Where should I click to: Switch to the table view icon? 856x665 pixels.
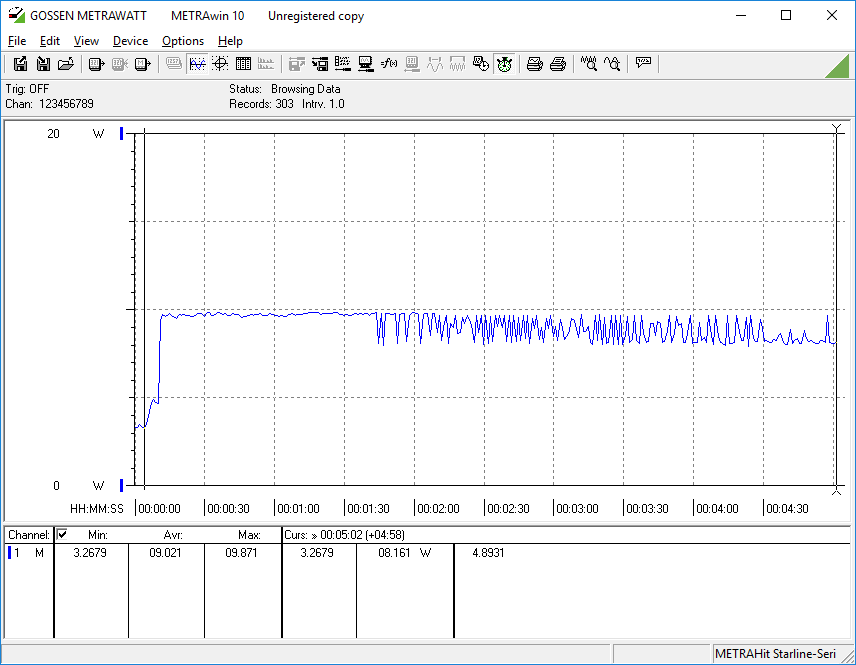pos(243,64)
